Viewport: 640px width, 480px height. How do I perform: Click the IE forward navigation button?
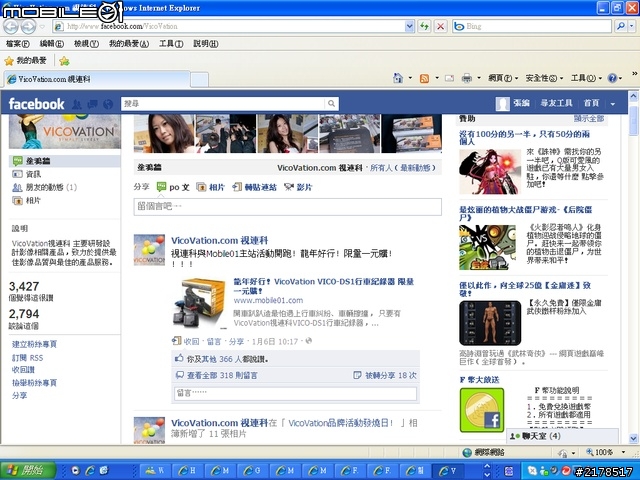click(x=28, y=27)
